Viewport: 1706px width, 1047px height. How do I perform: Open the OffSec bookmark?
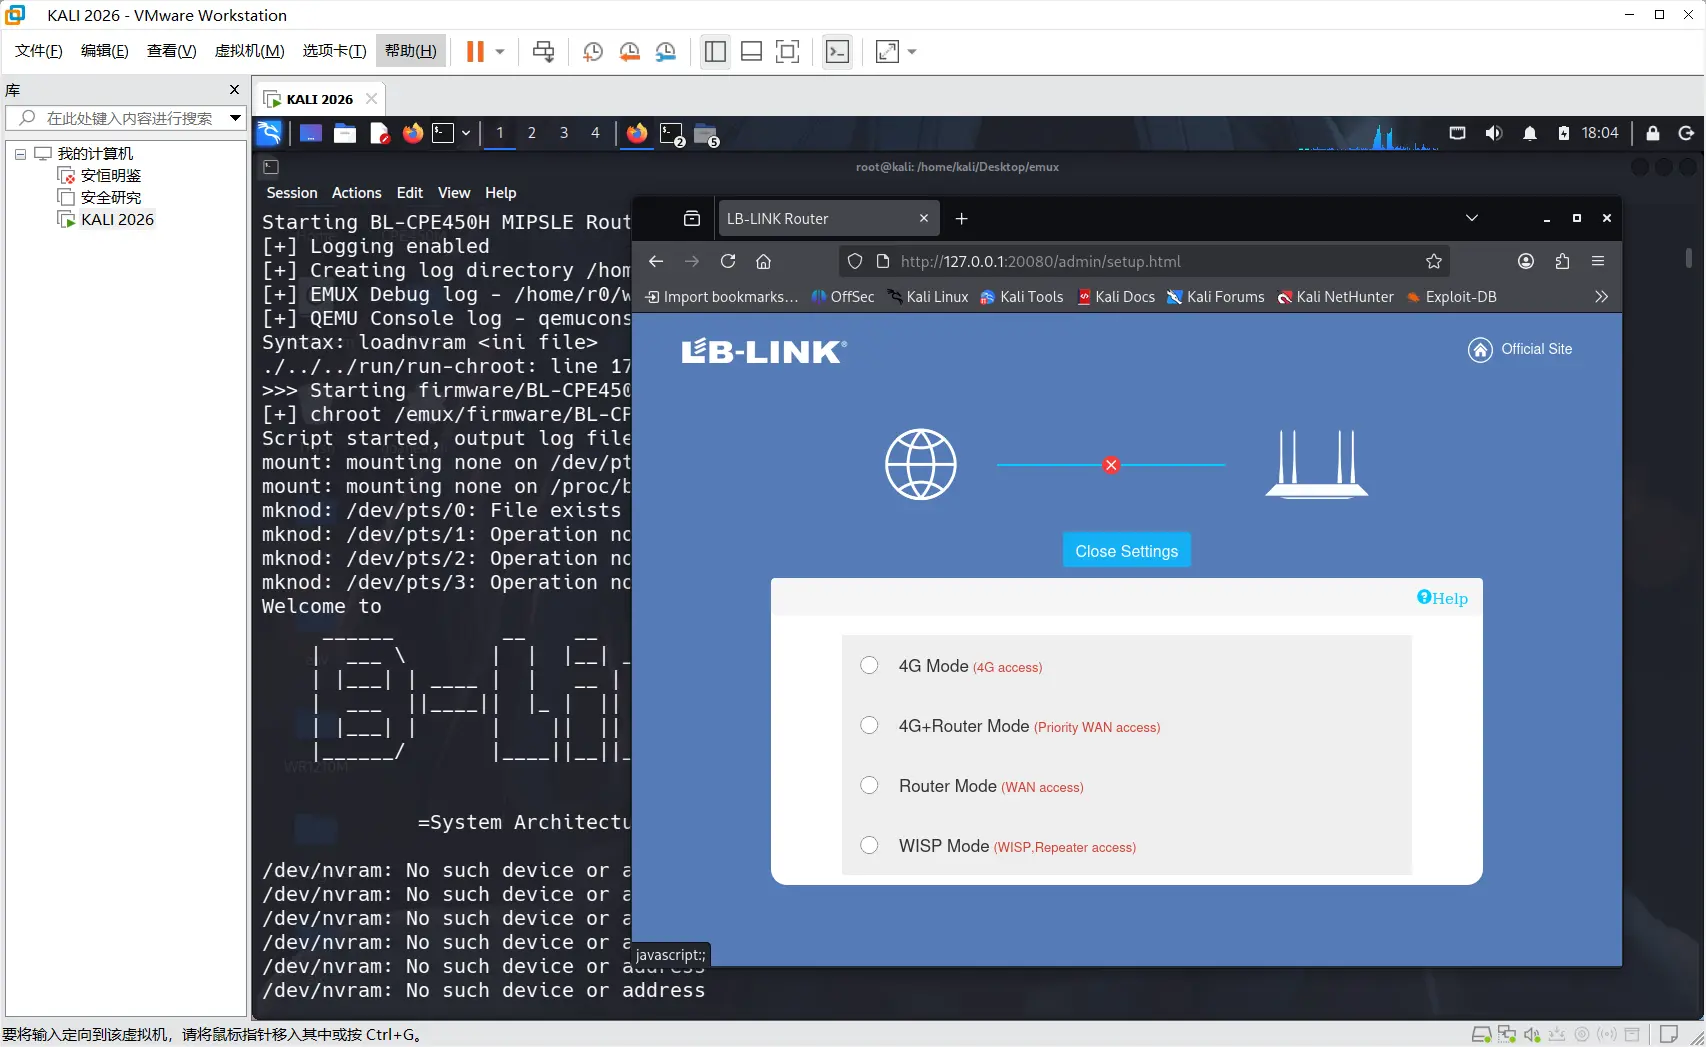click(x=843, y=297)
